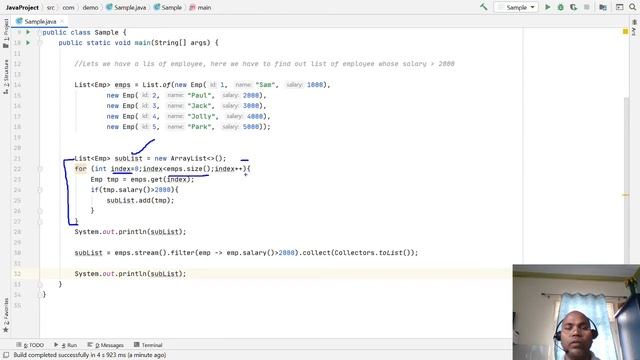Open the Sample run configuration dropdown
Screen dimensions: 640x360
tap(516, 7)
